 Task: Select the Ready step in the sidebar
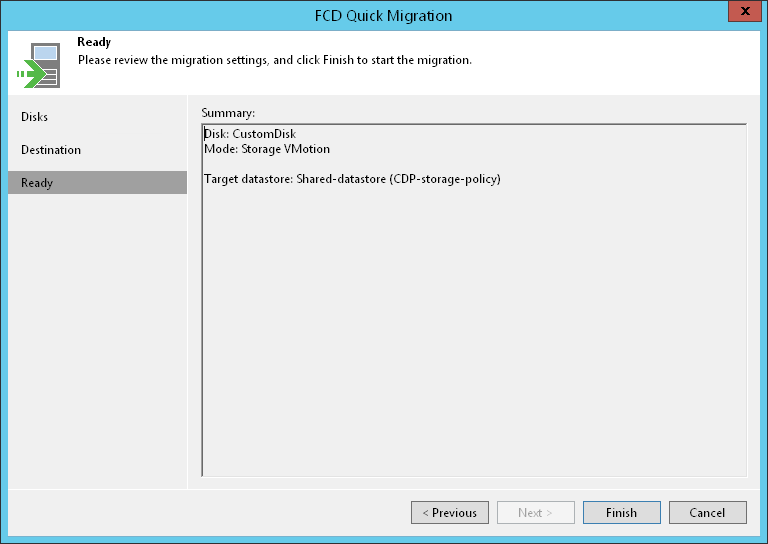(x=37, y=183)
